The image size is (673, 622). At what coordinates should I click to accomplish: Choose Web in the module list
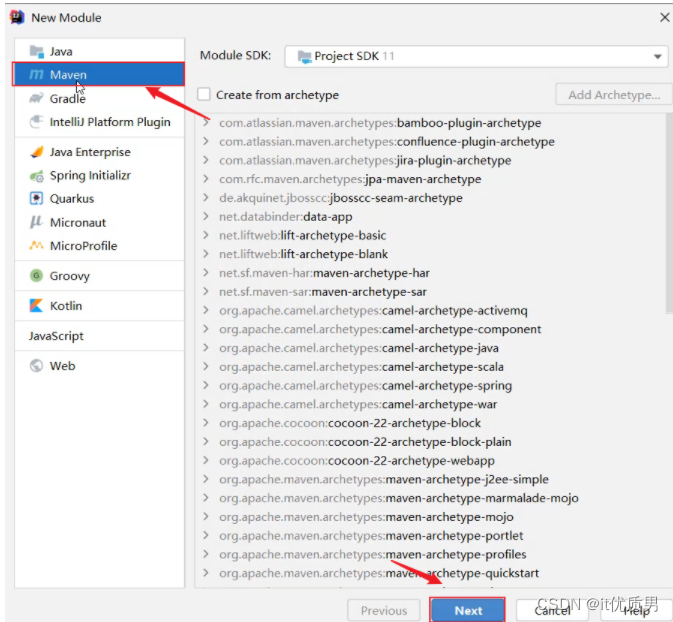point(100,366)
